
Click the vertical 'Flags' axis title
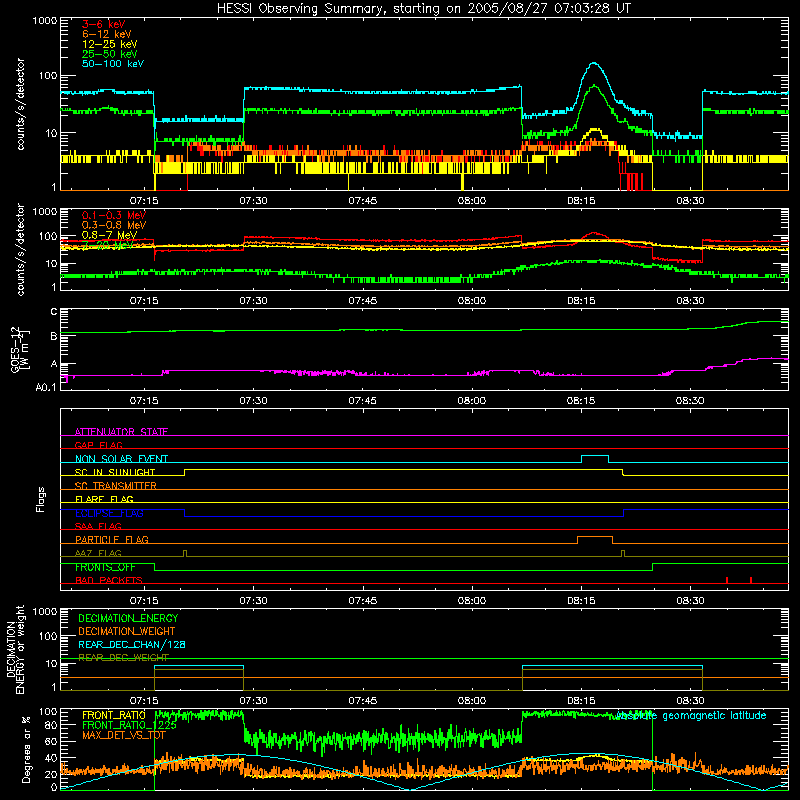[40, 499]
